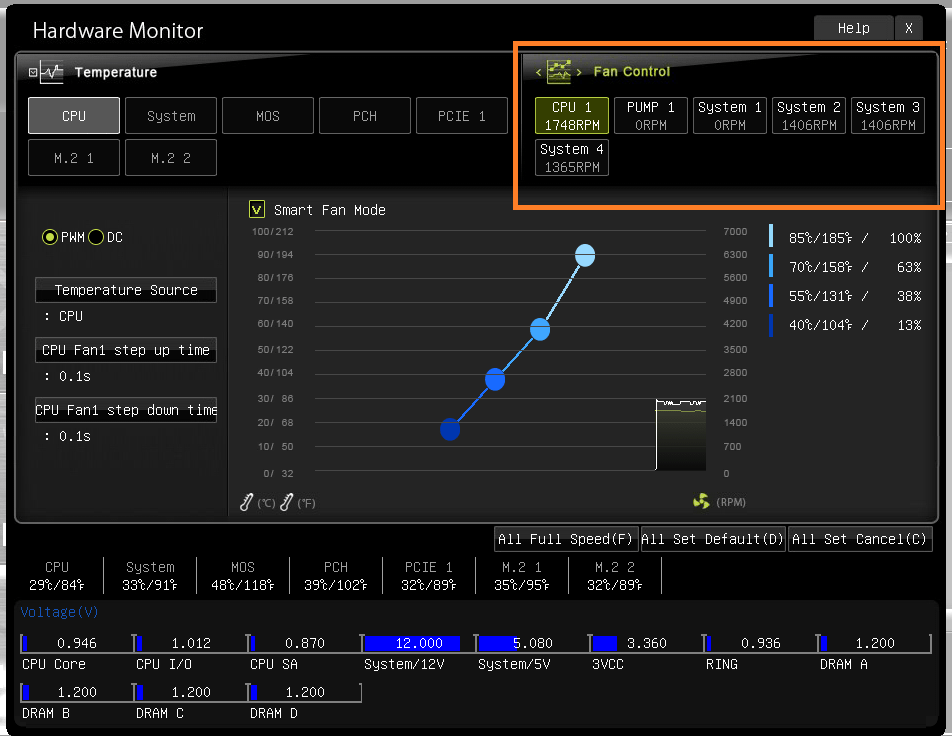The width and height of the screenshot is (952, 736).
Task: Open CPU Fan1 step up time setting
Action: [126, 350]
